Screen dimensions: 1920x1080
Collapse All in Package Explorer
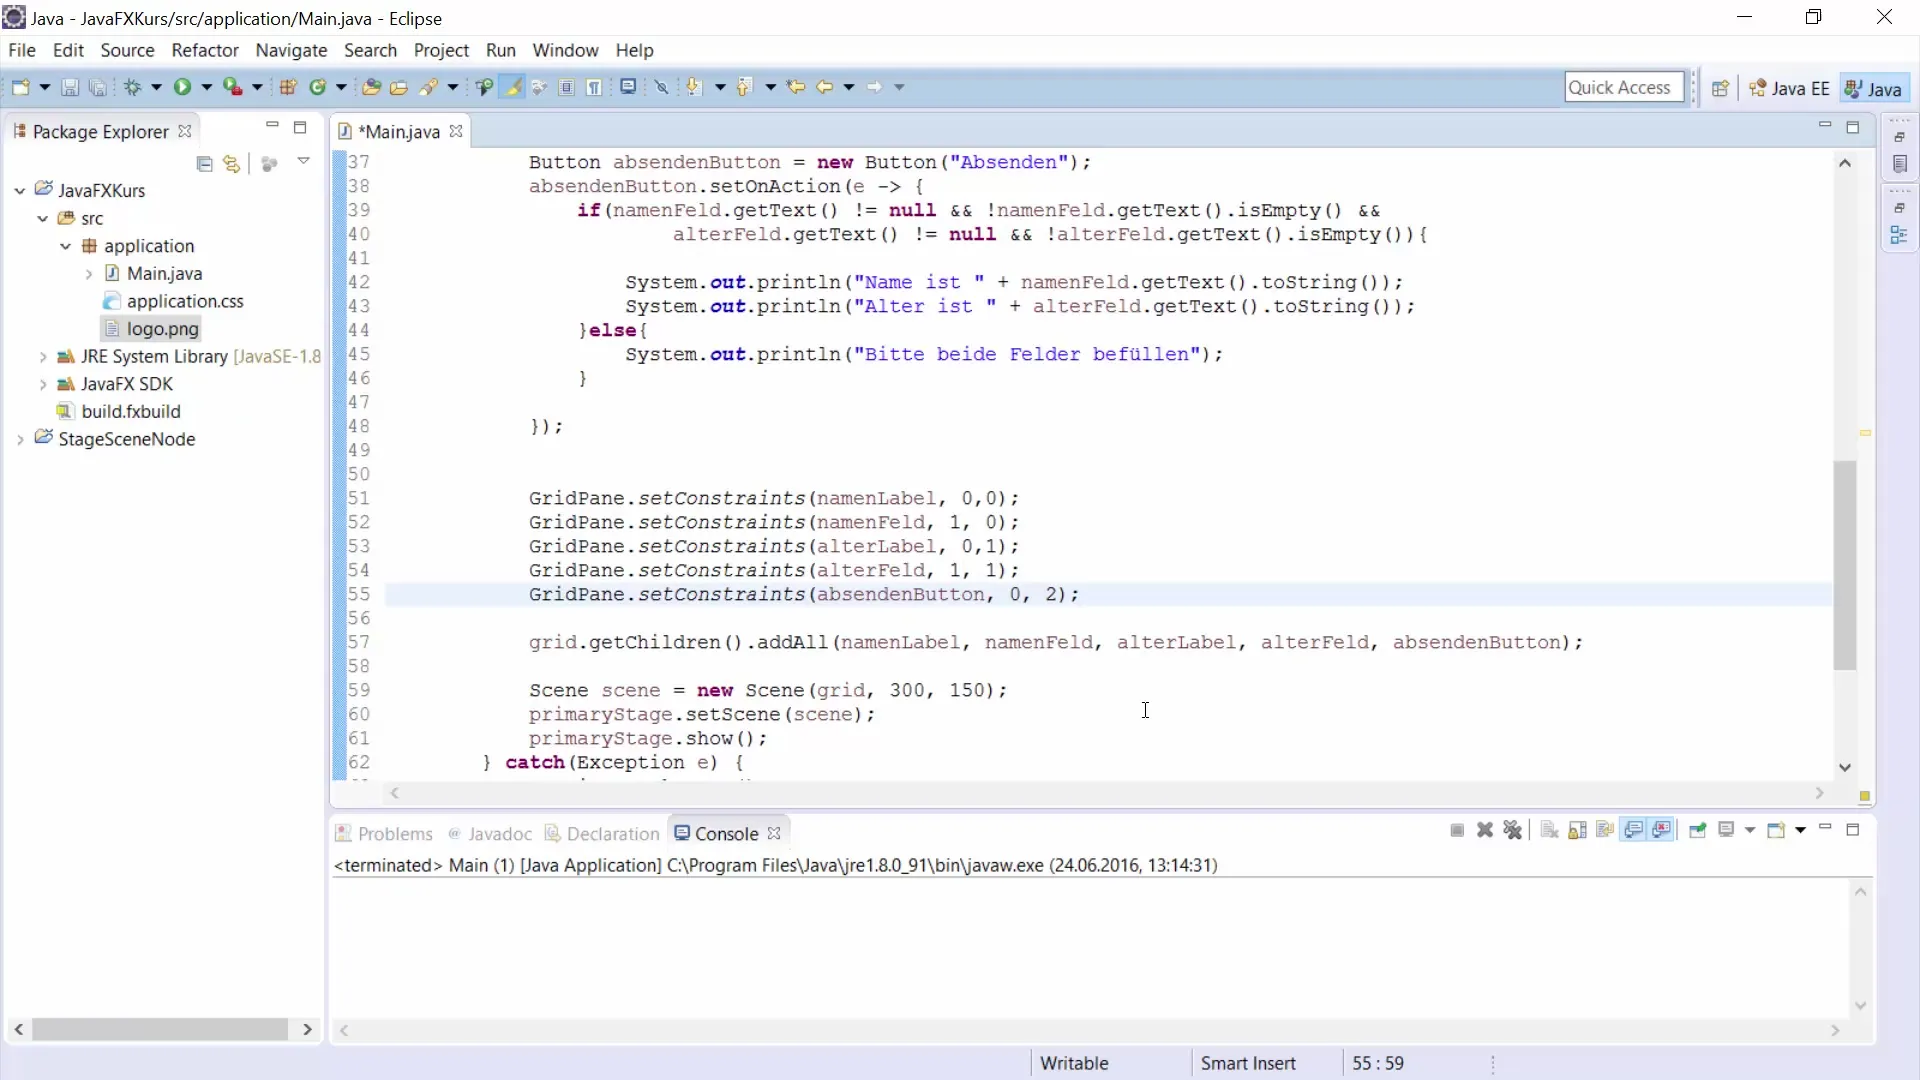[205, 163]
